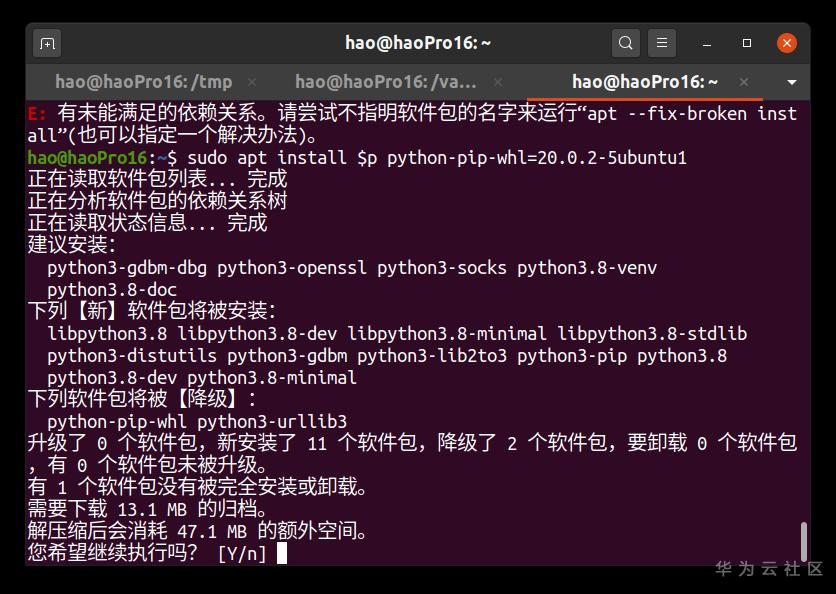
Task: Close the /va... tab
Action: point(498,82)
